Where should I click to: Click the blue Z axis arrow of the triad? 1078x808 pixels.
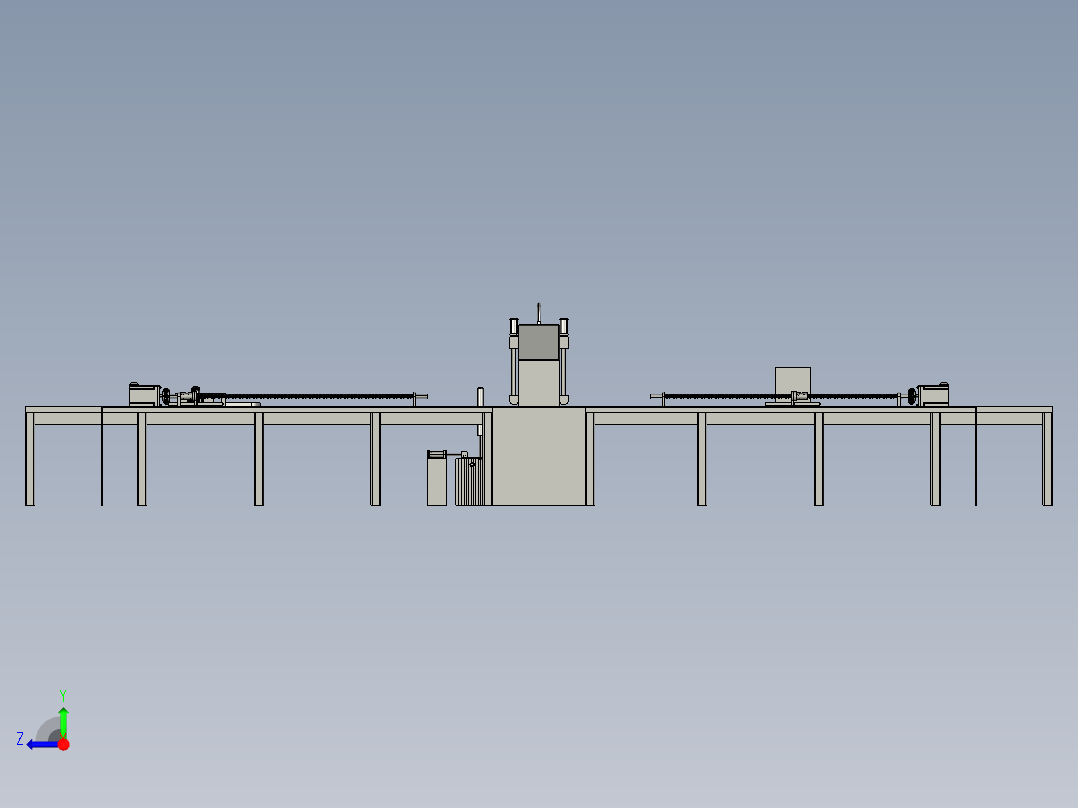(x=43, y=744)
